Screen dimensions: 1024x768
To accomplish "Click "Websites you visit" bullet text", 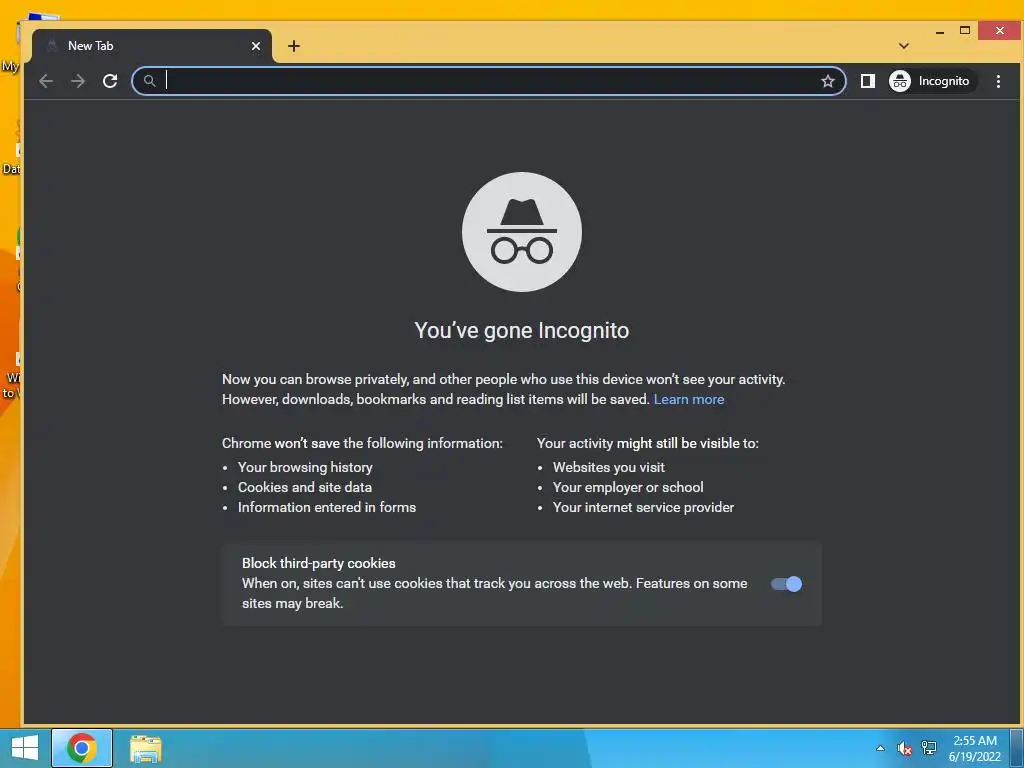I will pyautogui.click(x=609, y=468).
